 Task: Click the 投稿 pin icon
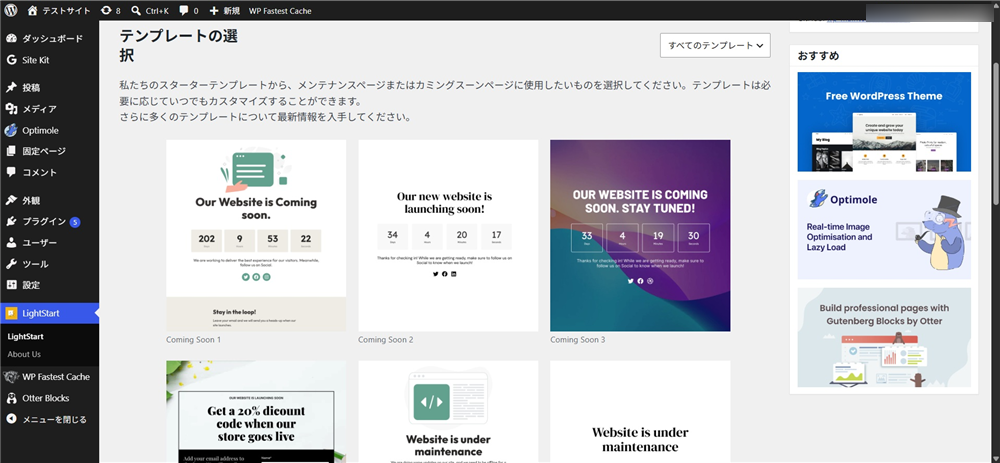click(x=11, y=87)
